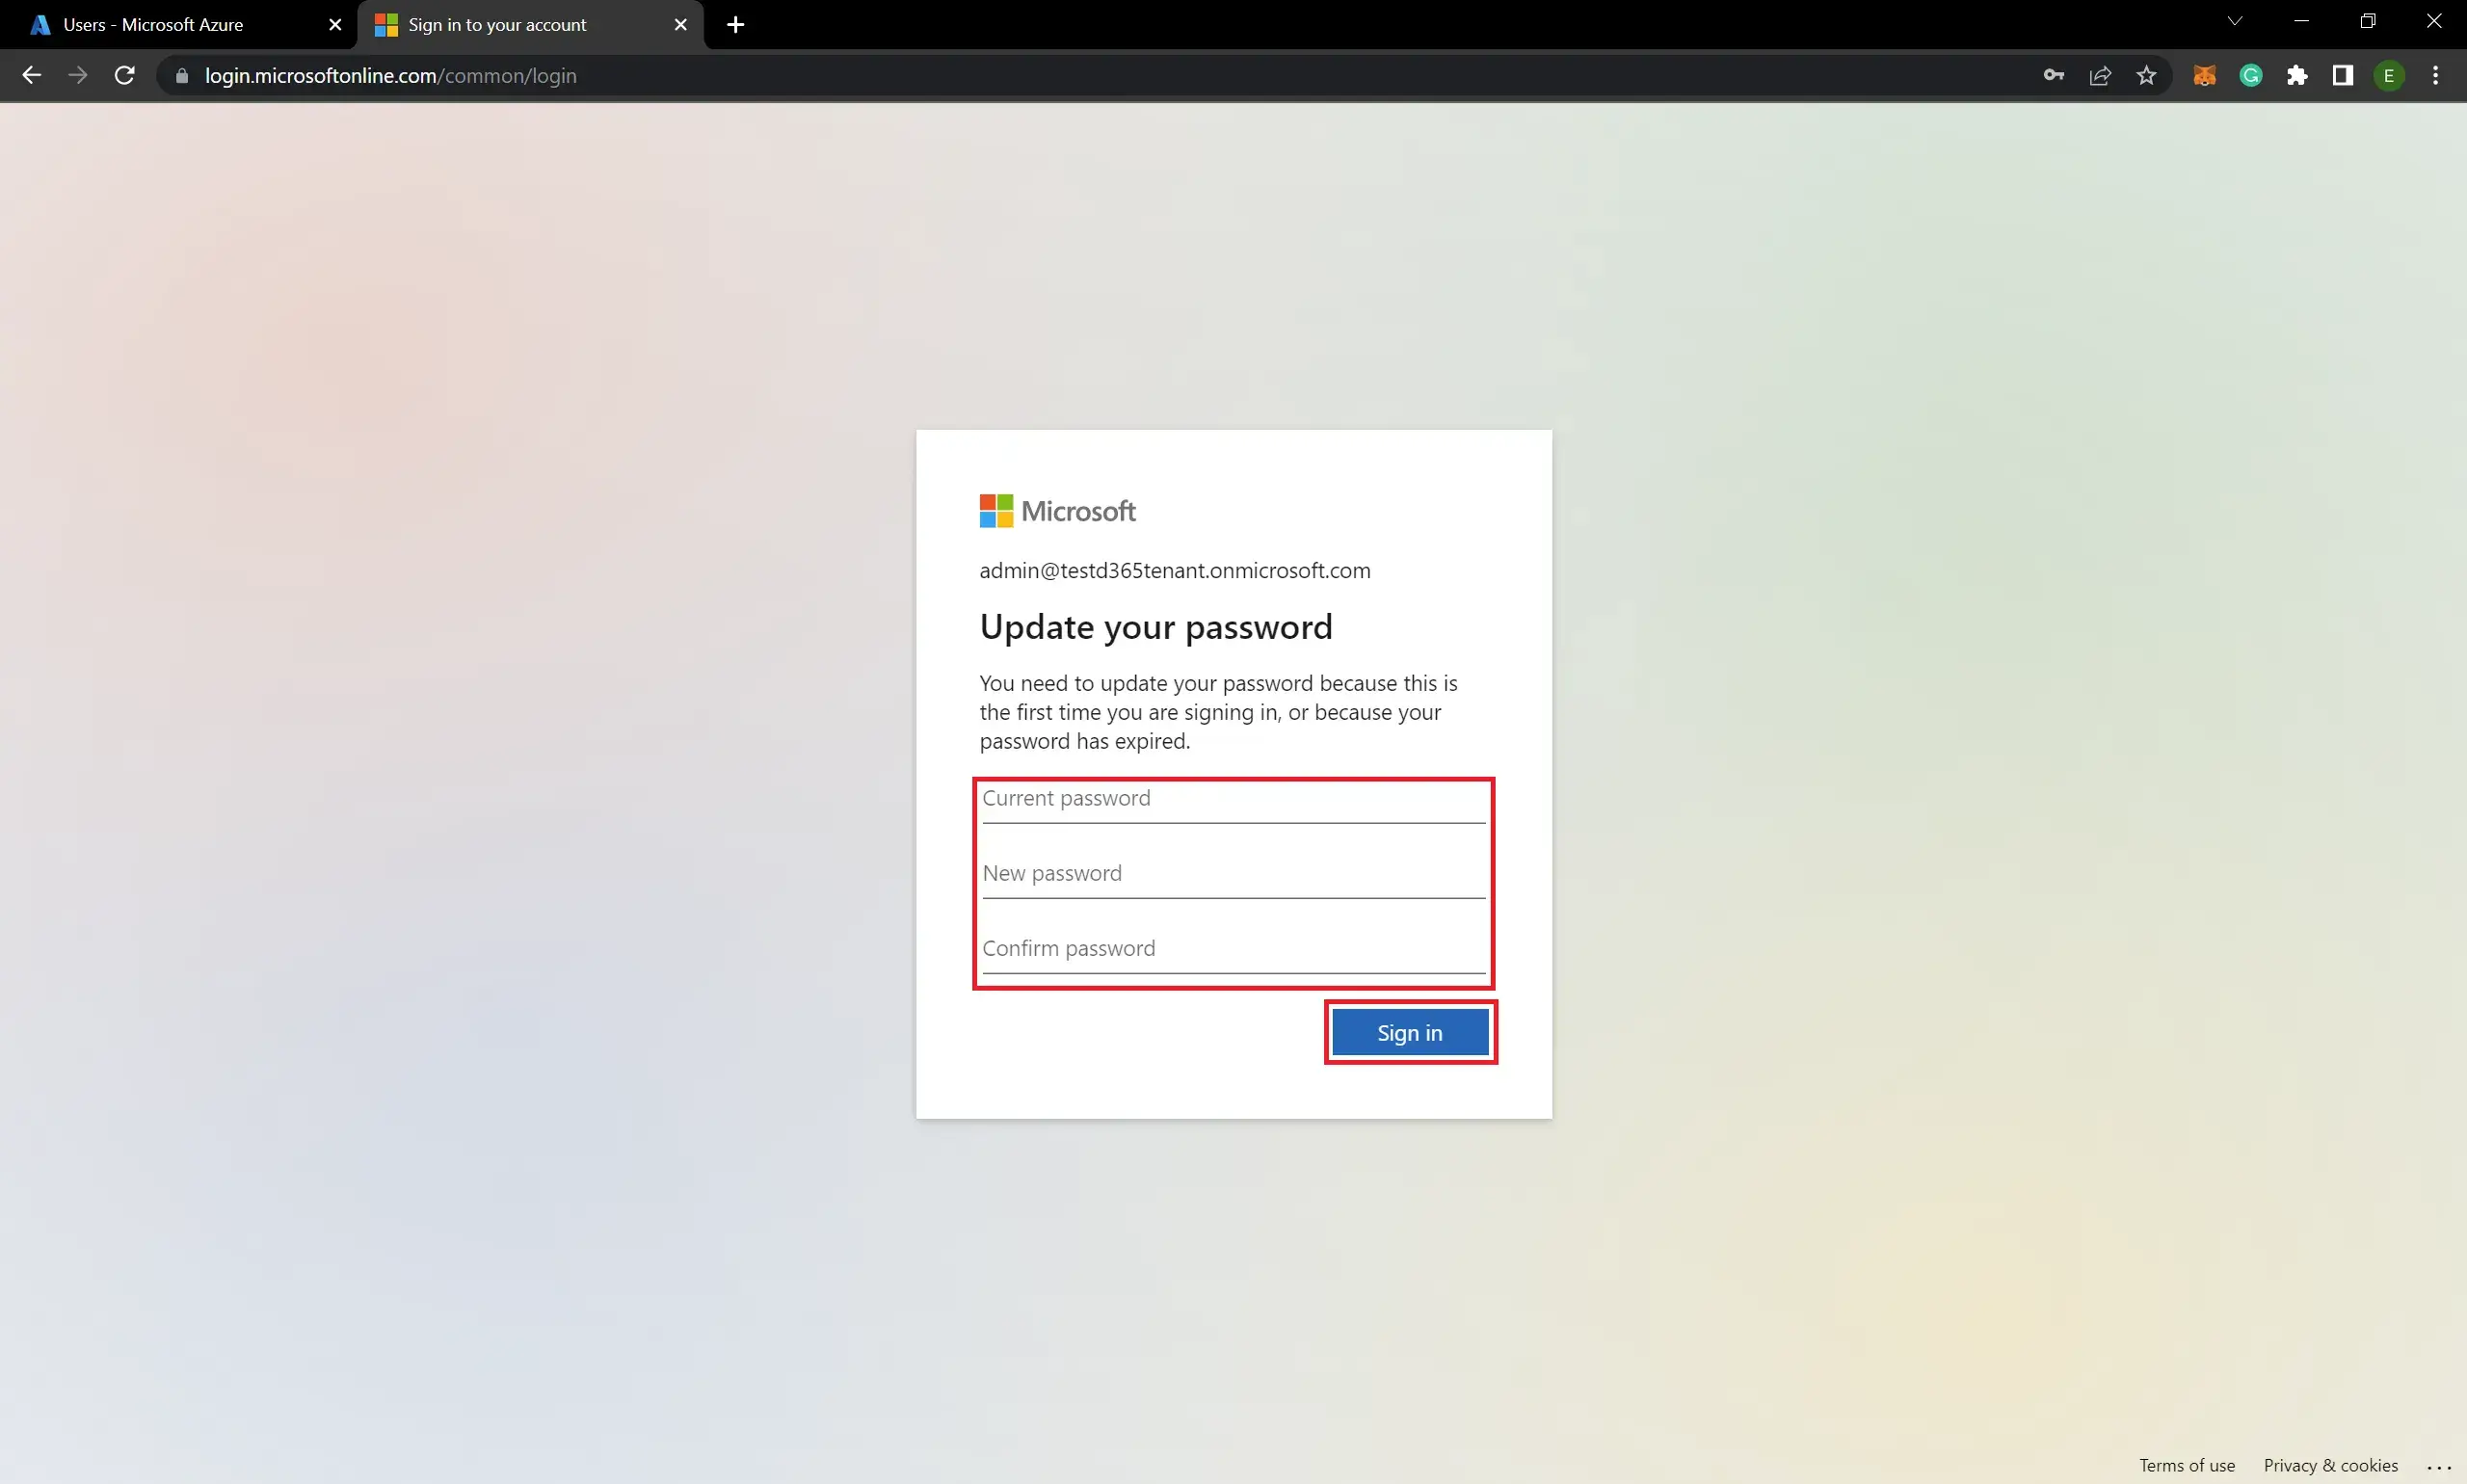The height and width of the screenshot is (1484, 2467).
Task: Select the Sign in to your account tab
Action: pyautogui.click(x=530, y=25)
